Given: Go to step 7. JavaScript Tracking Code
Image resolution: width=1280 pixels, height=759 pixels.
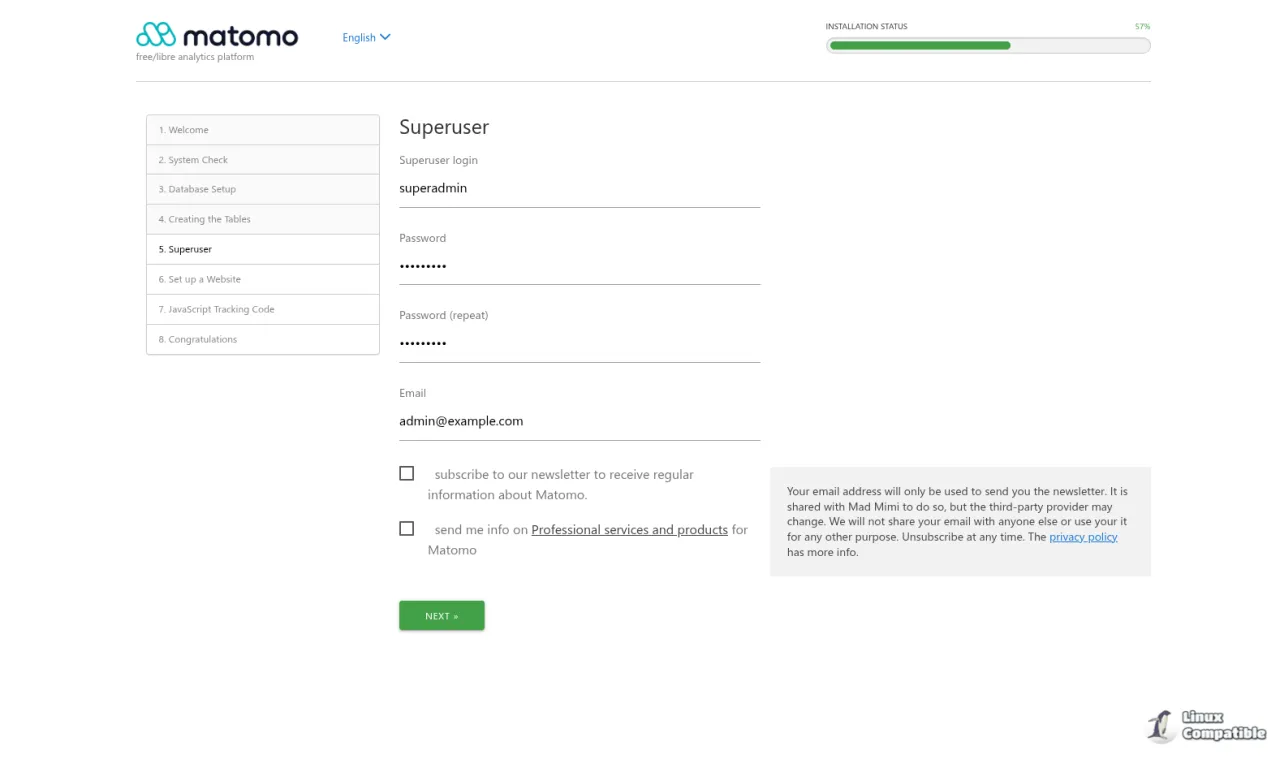Looking at the screenshot, I should 263,309.
